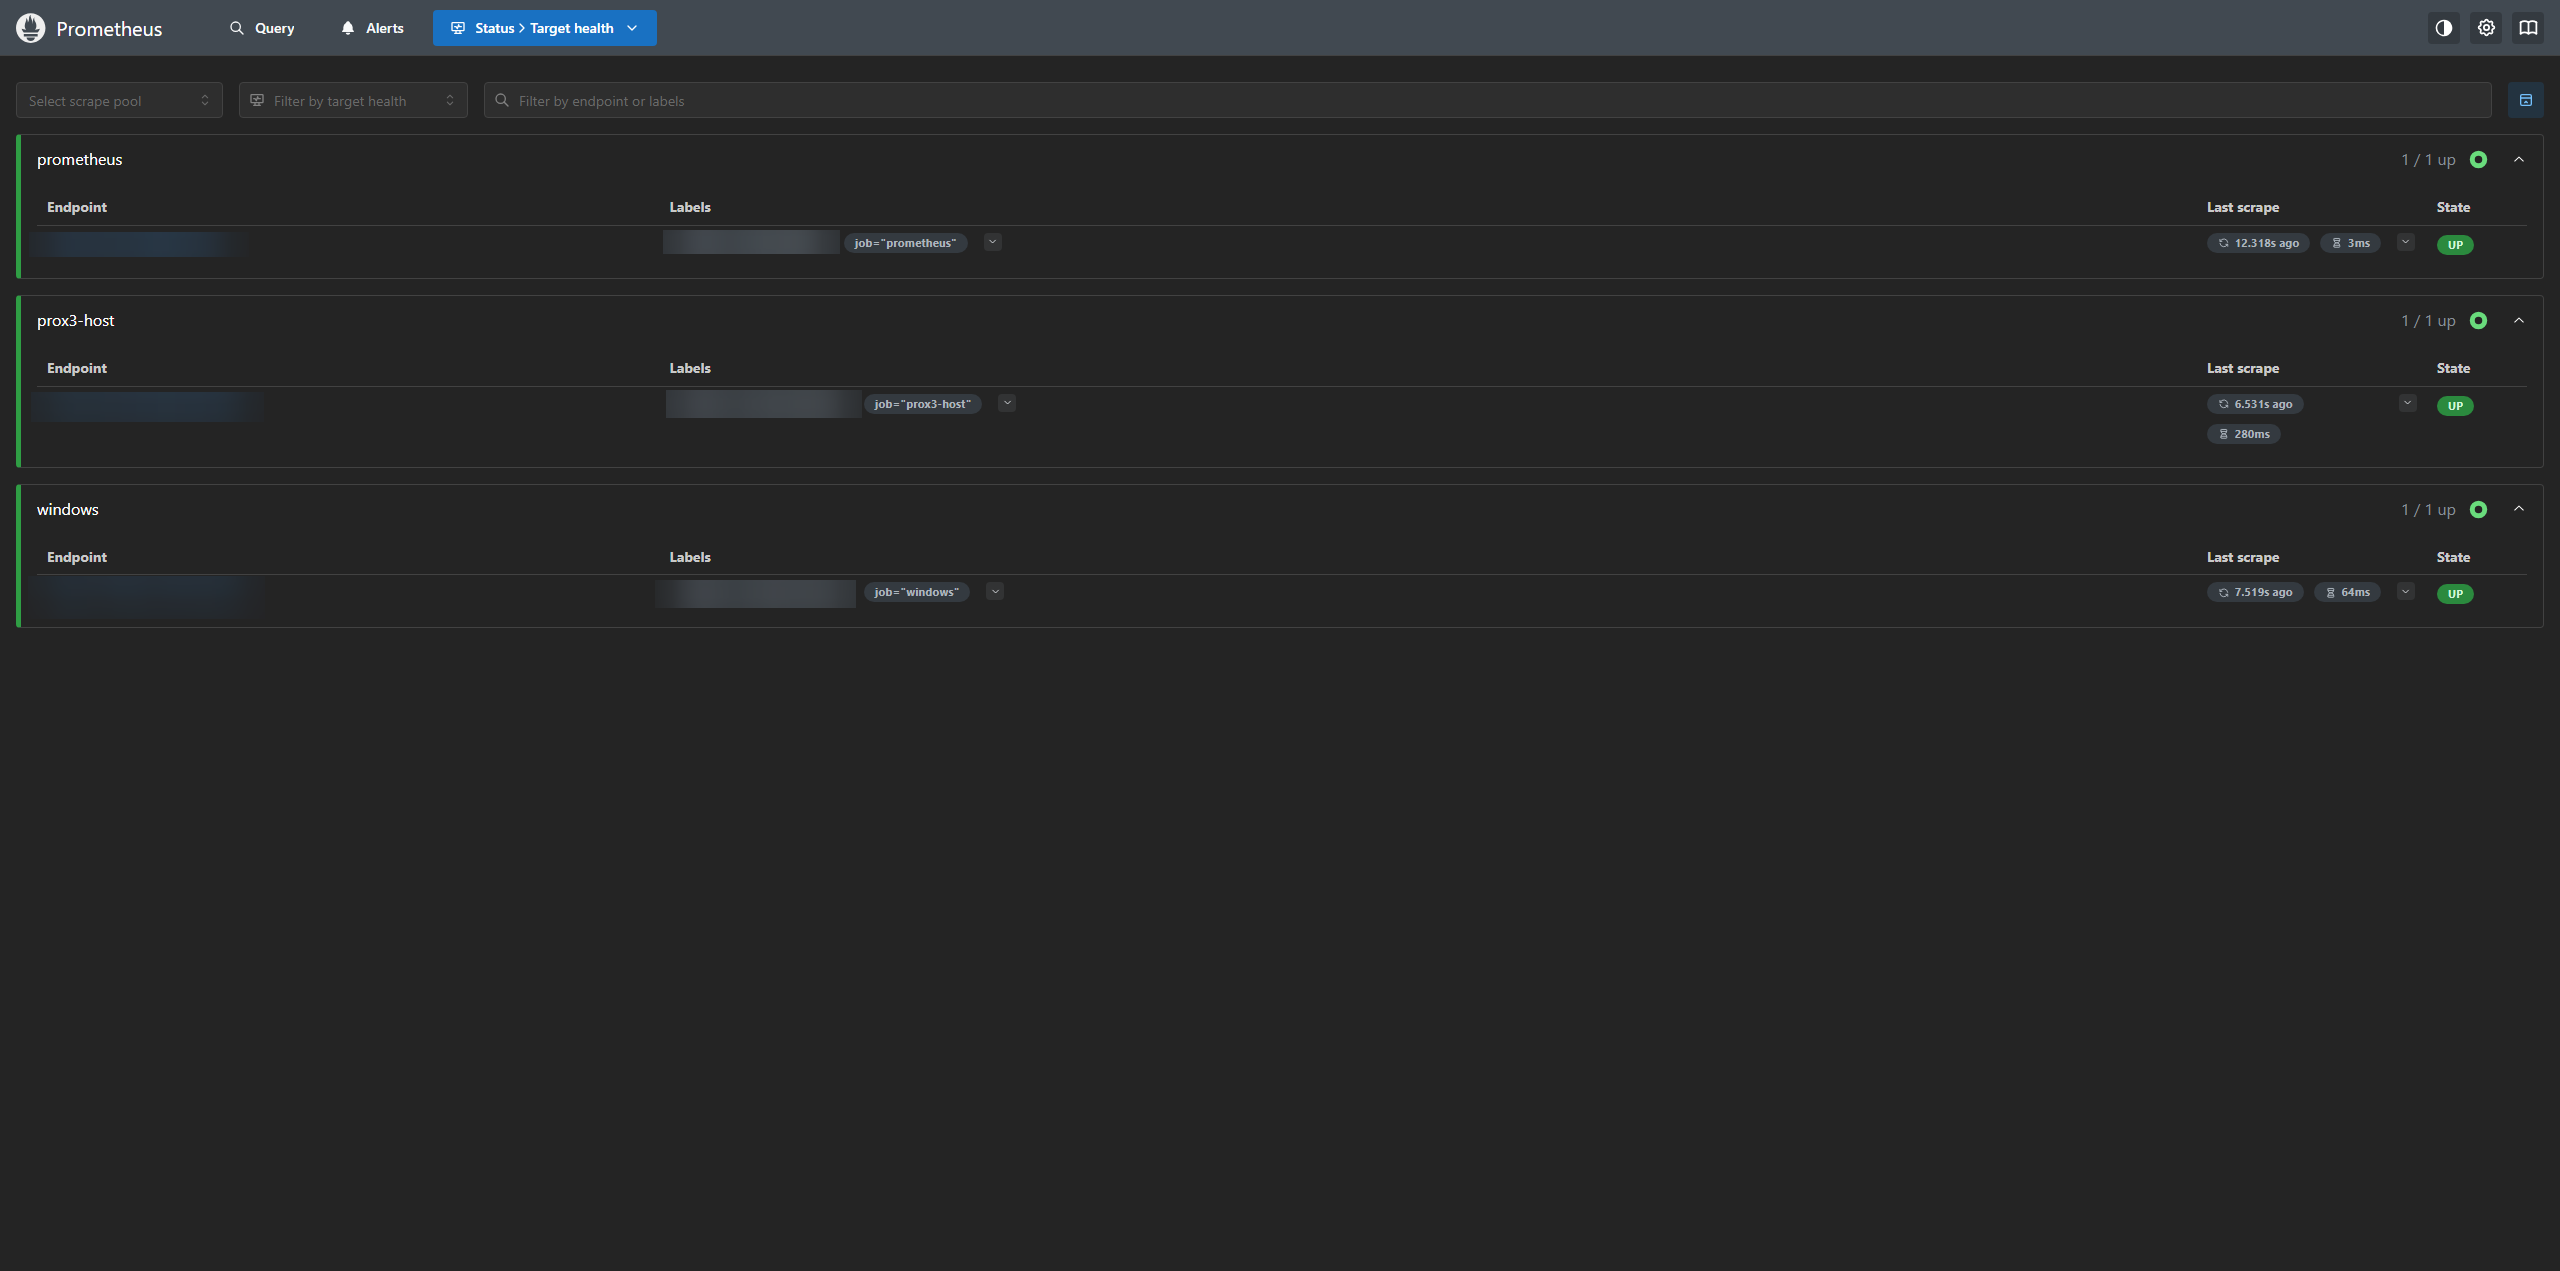
Task: Collapse the prometheus scrape pool section
Action: tap(2519, 160)
